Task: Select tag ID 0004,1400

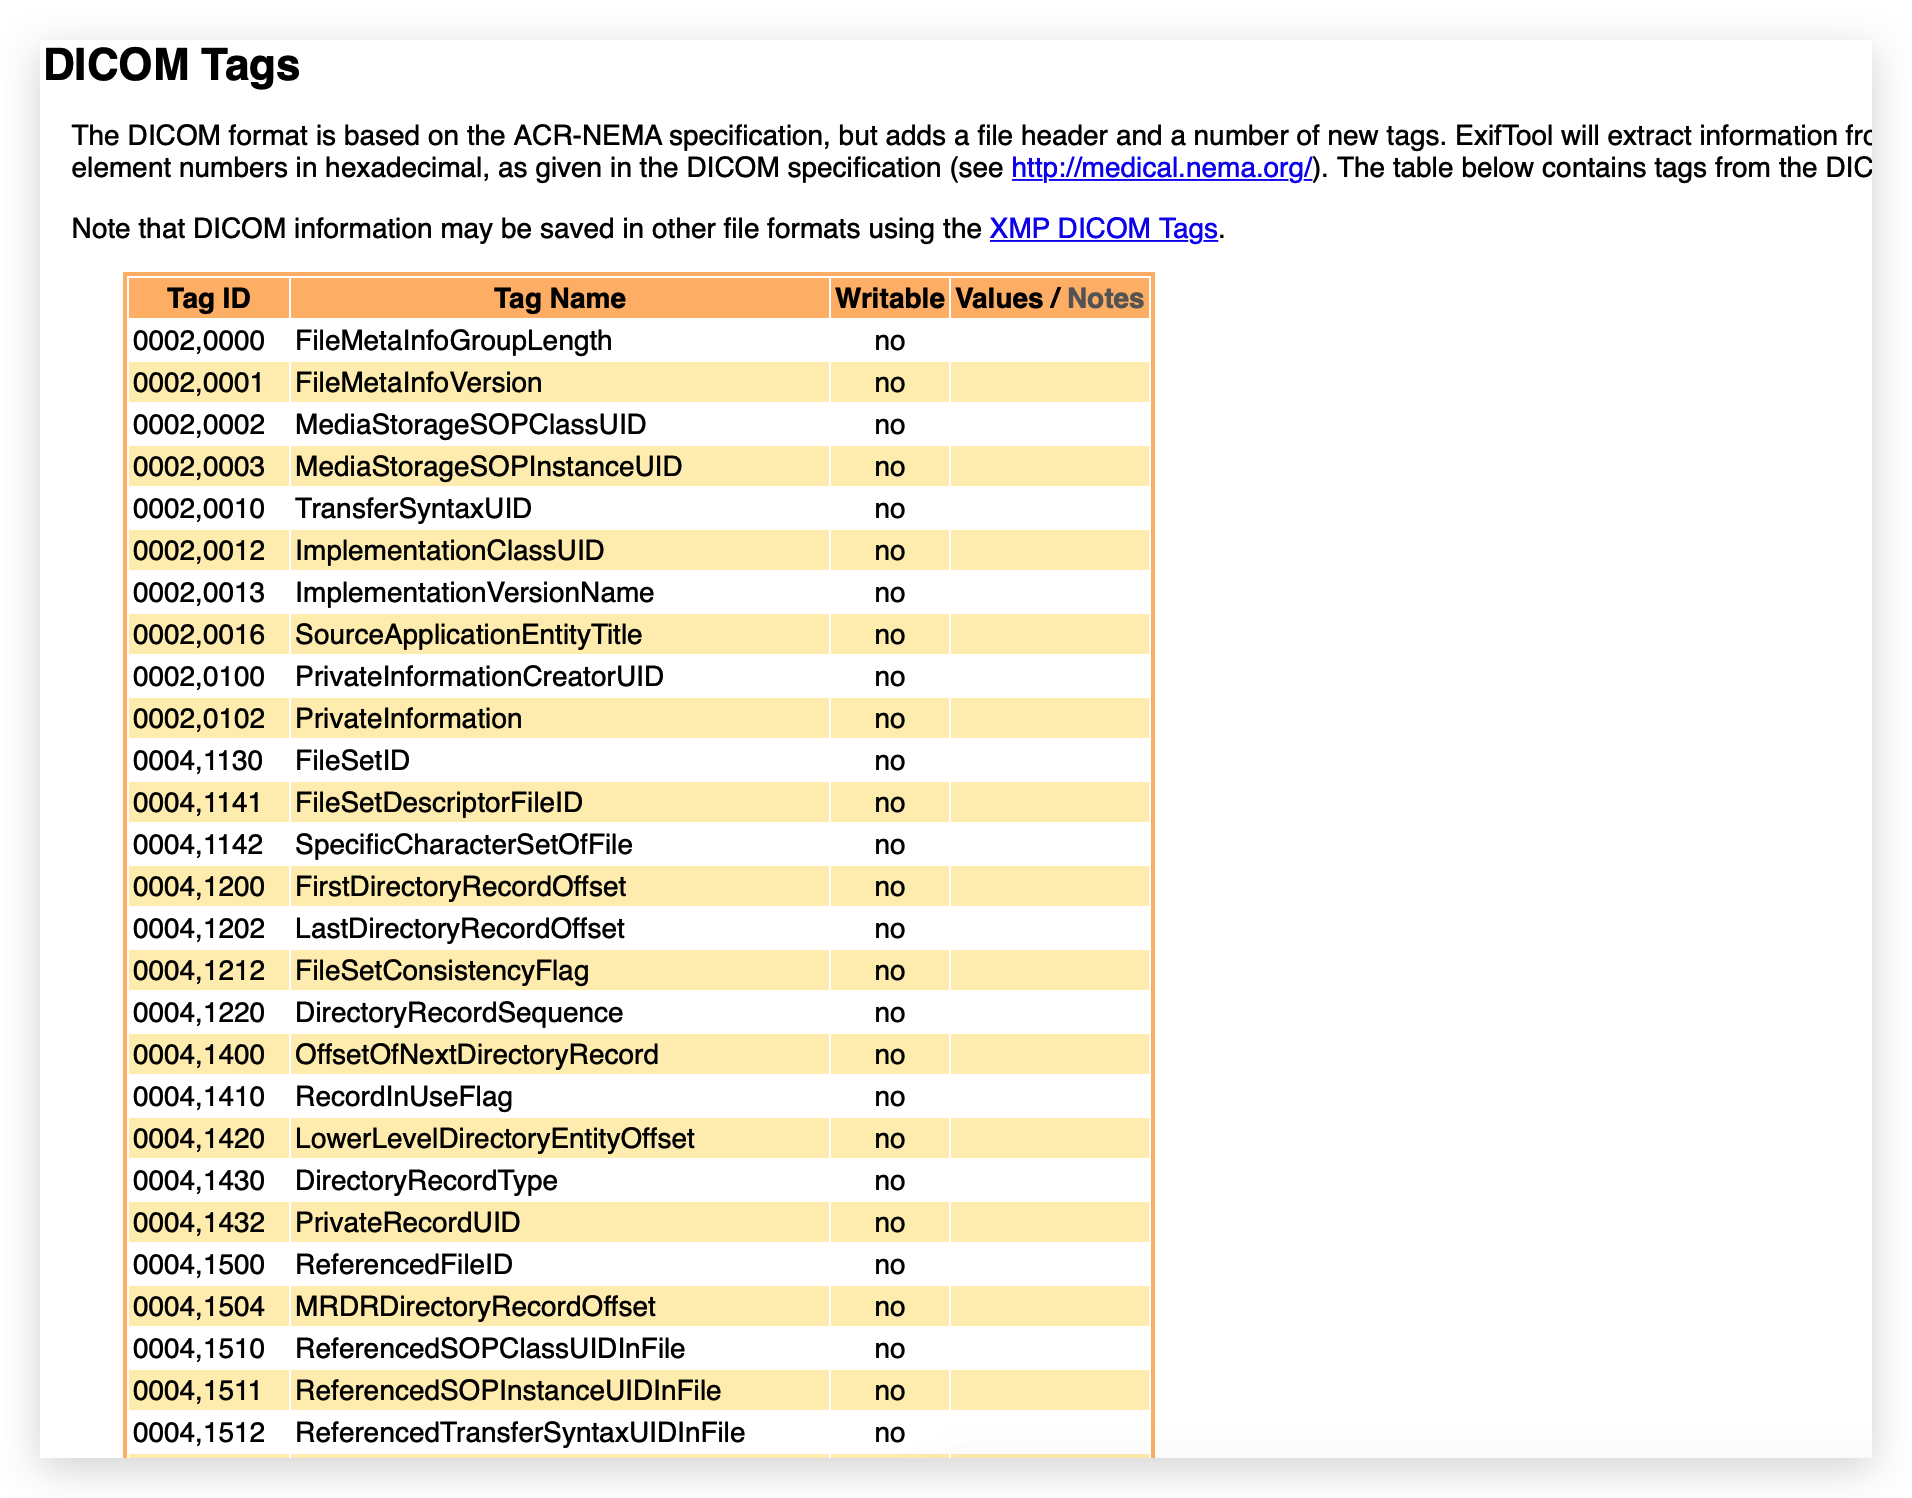Action: click(199, 1055)
